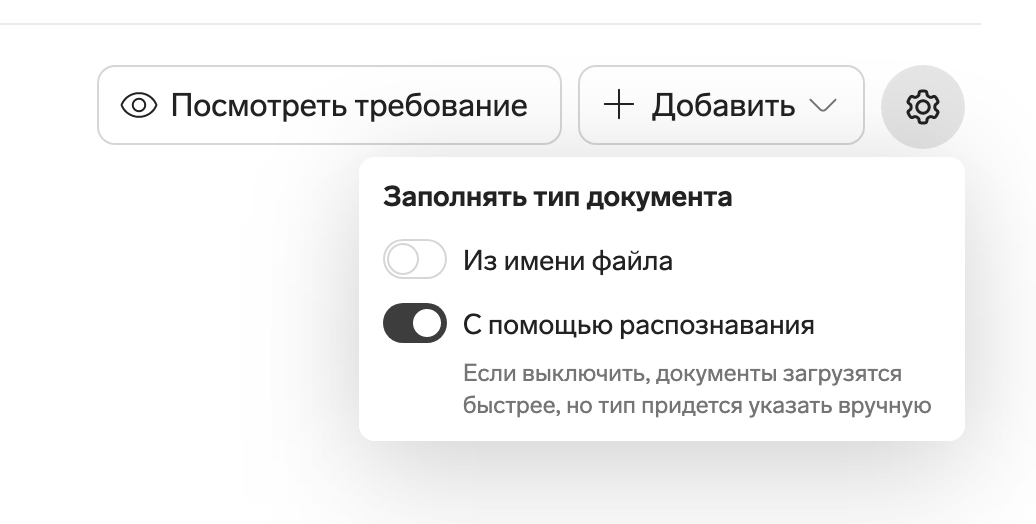Click the Добавить button text
1036x524 pixels.
[722, 105]
